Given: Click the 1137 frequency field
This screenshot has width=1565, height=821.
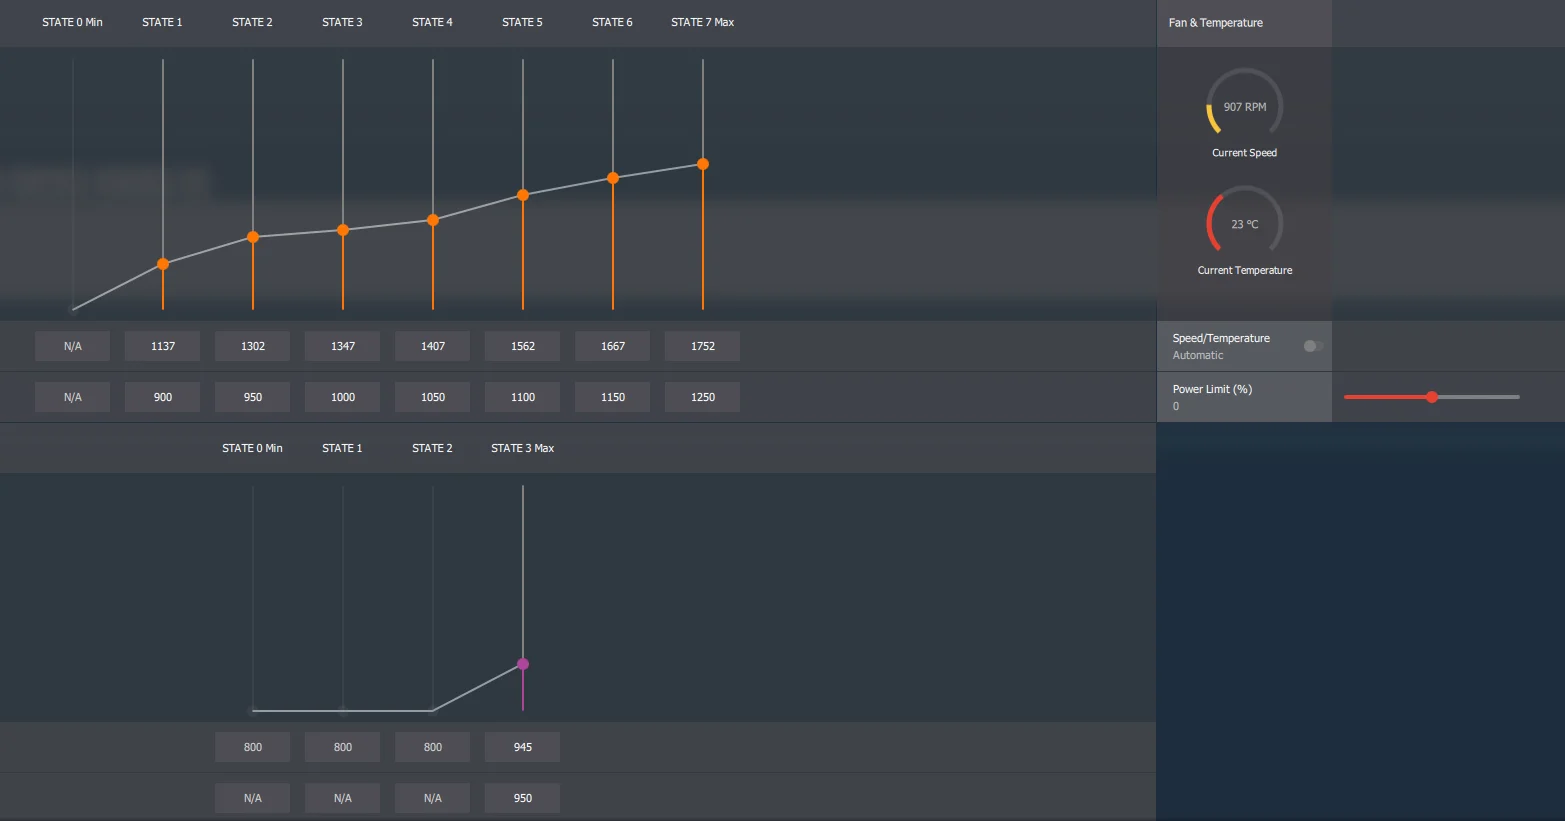Looking at the screenshot, I should [163, 346].
